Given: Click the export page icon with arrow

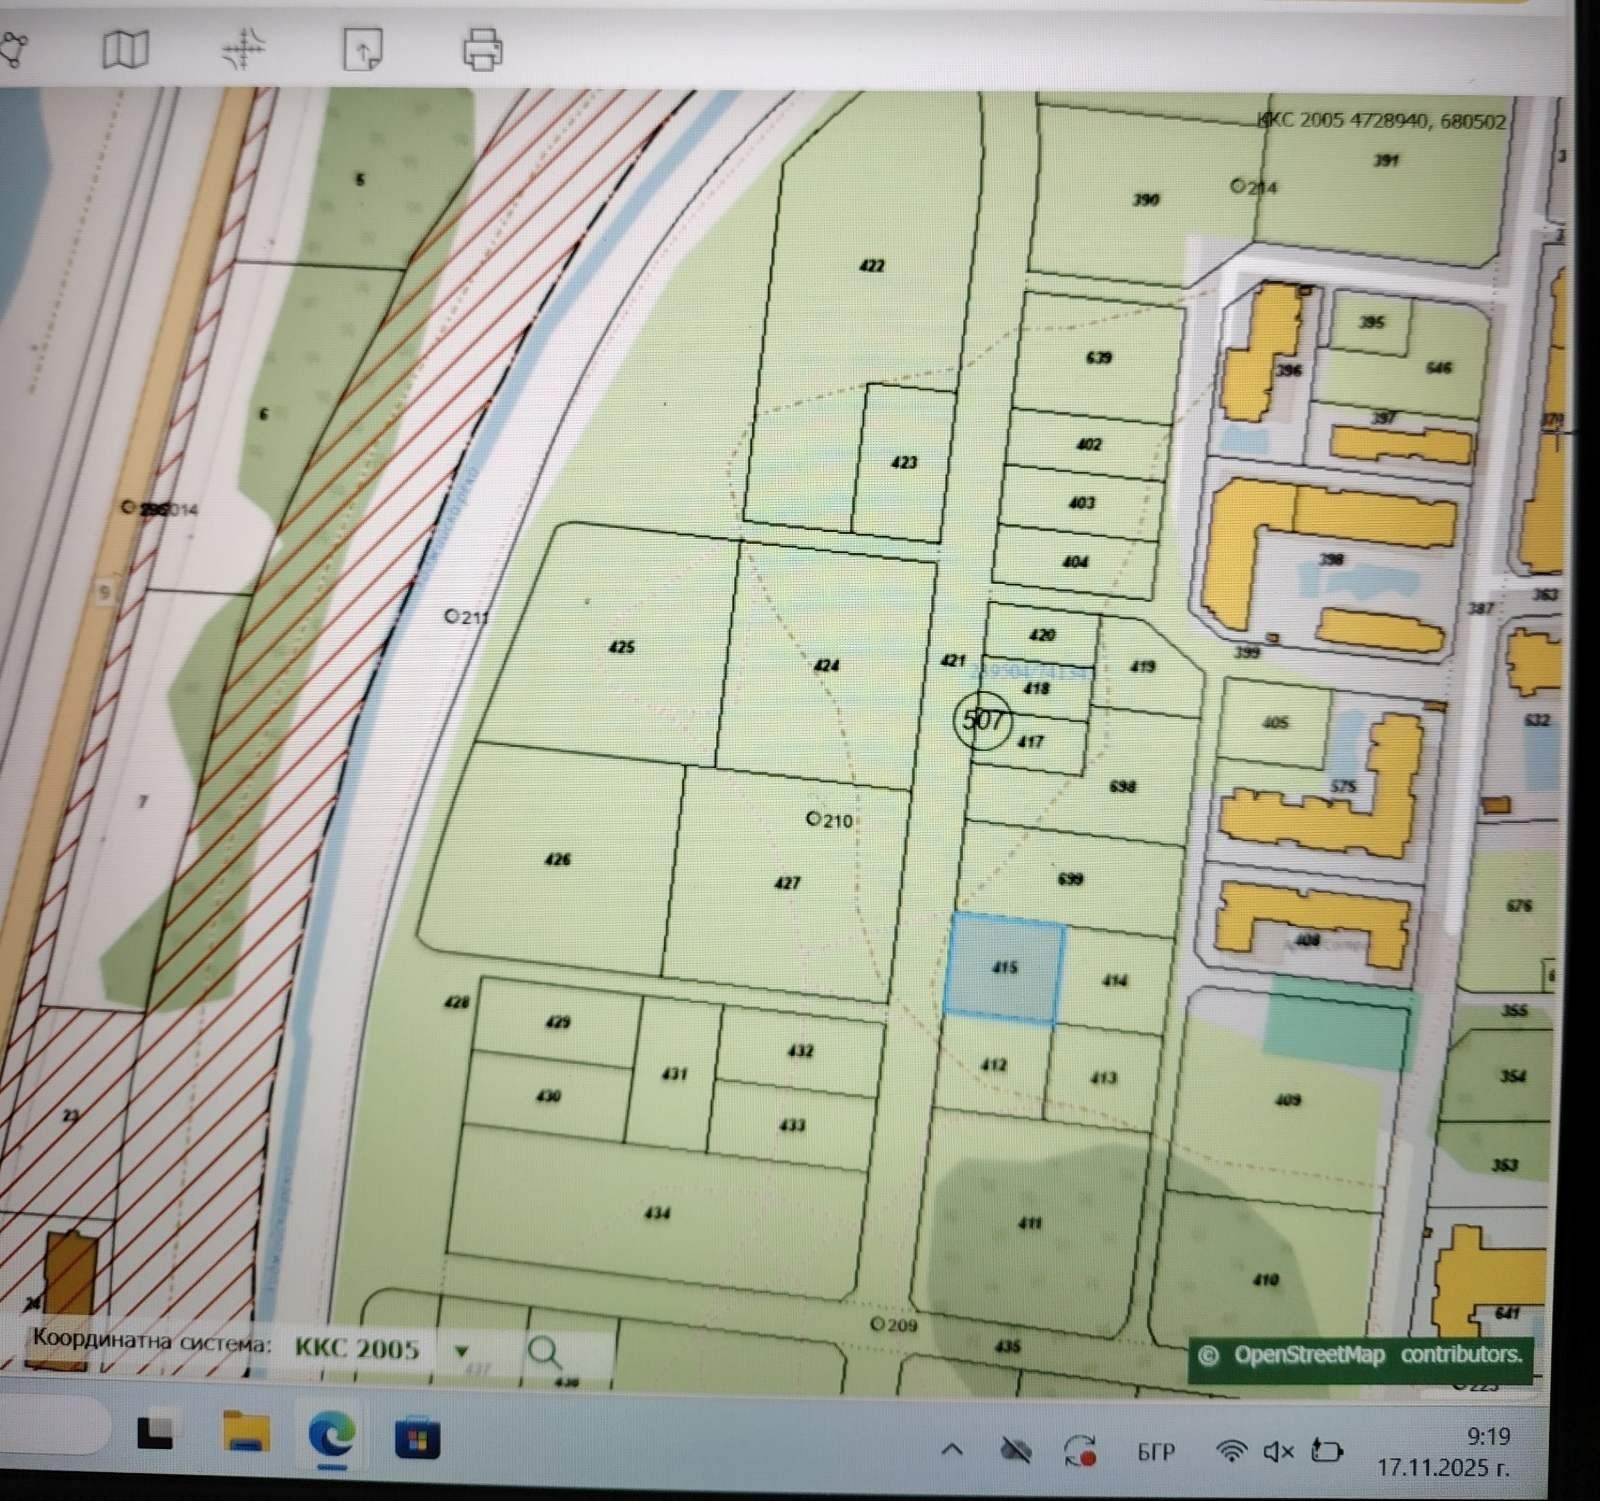Looking at the screenshot, I should click(362, 48).
